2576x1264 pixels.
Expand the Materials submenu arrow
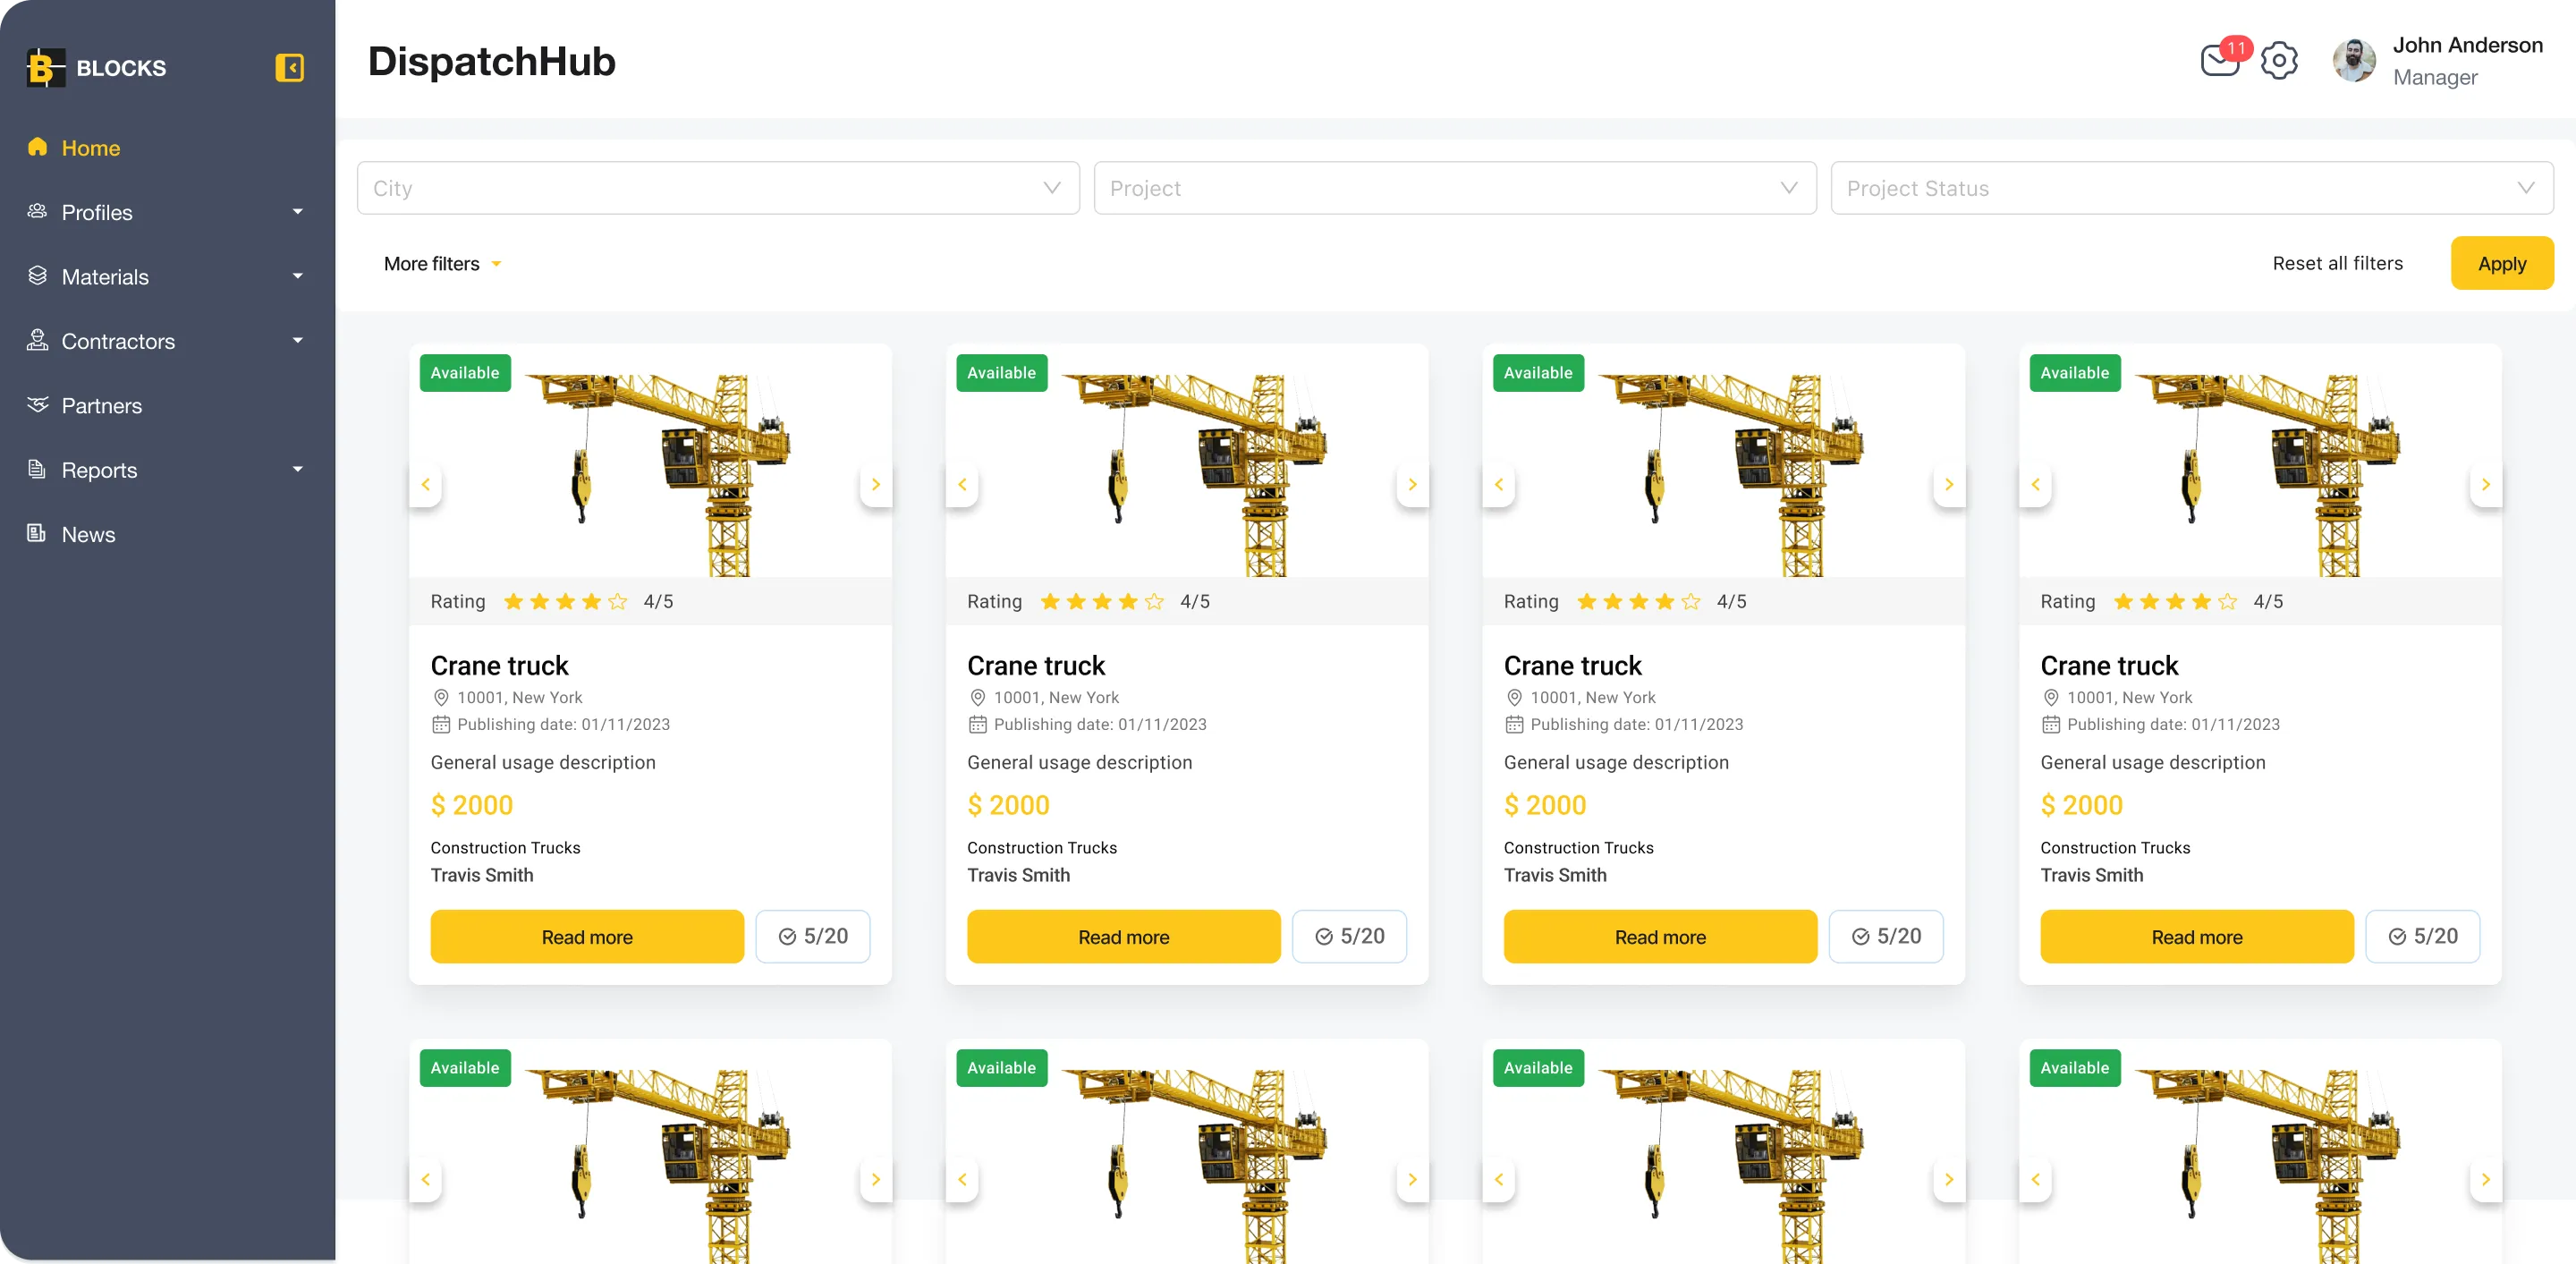pyautogui.click(x=297, y=276)
